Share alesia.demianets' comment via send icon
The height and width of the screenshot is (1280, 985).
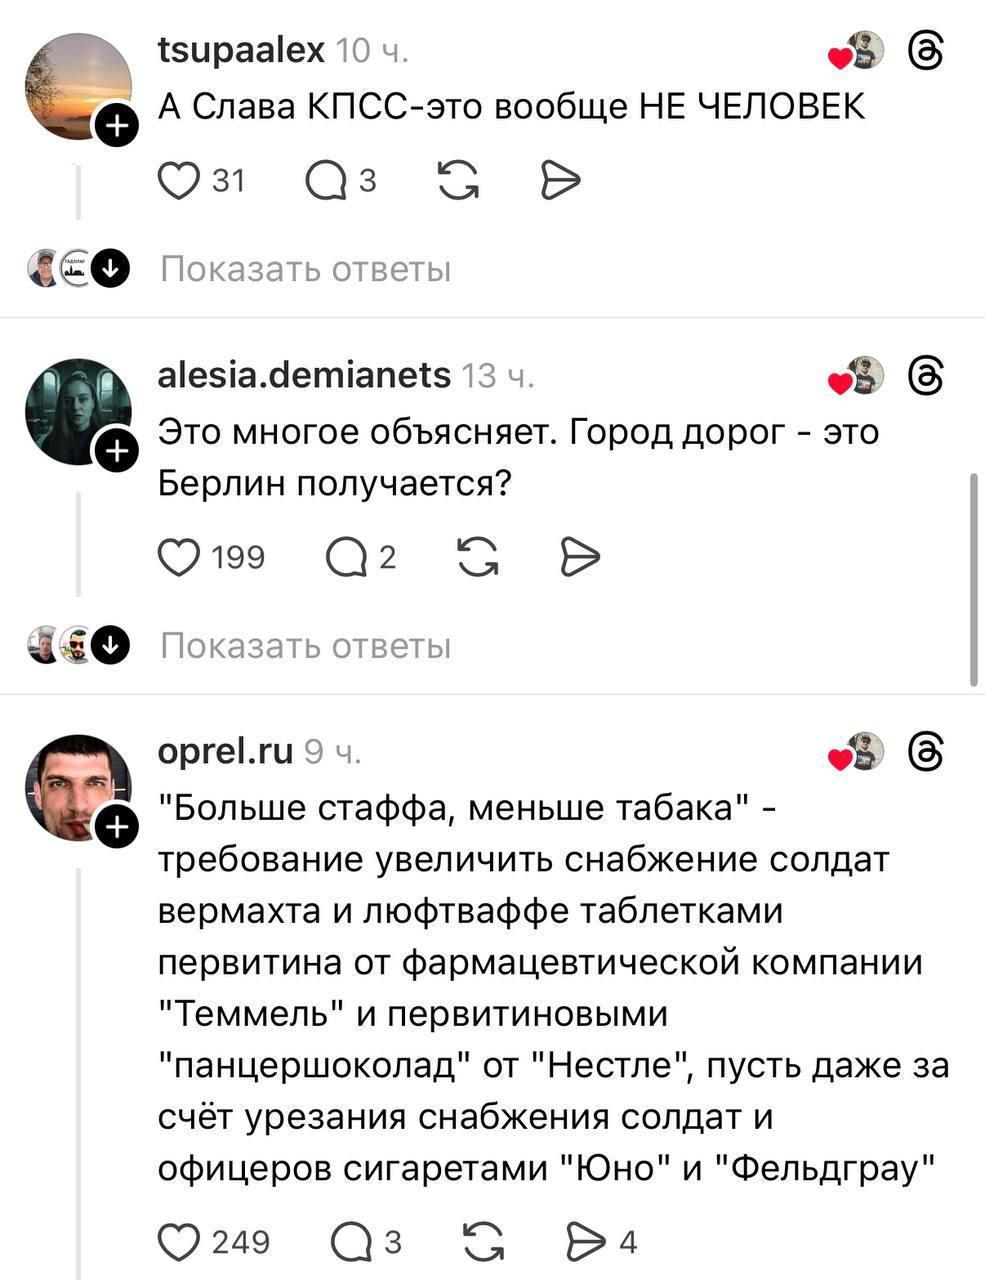tap(580, 557)
